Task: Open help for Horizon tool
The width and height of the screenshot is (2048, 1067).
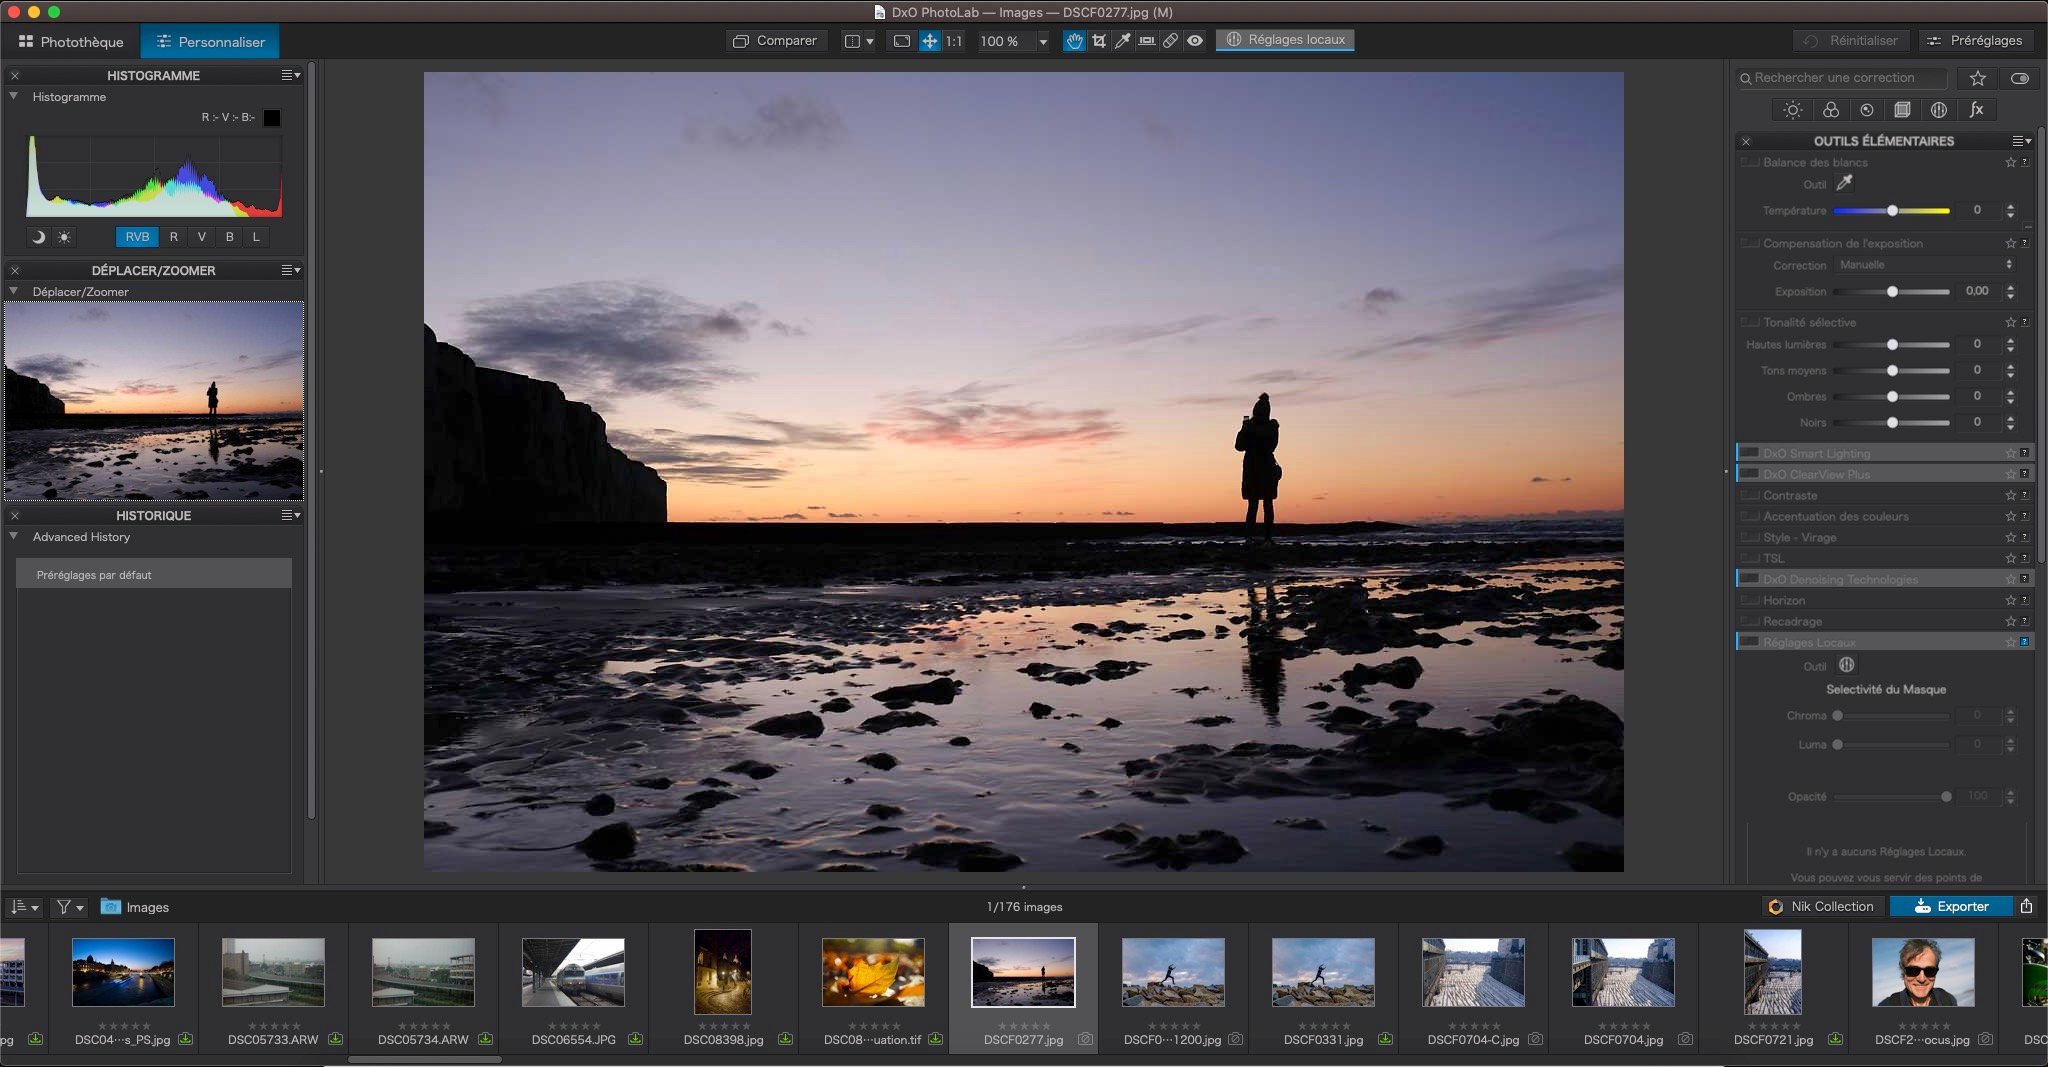Action: coord(2025,600)
